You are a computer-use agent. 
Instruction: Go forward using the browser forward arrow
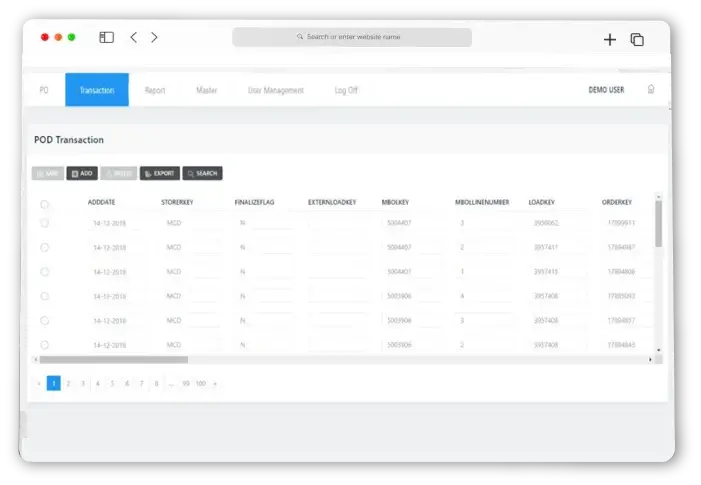tap(154, 38)
